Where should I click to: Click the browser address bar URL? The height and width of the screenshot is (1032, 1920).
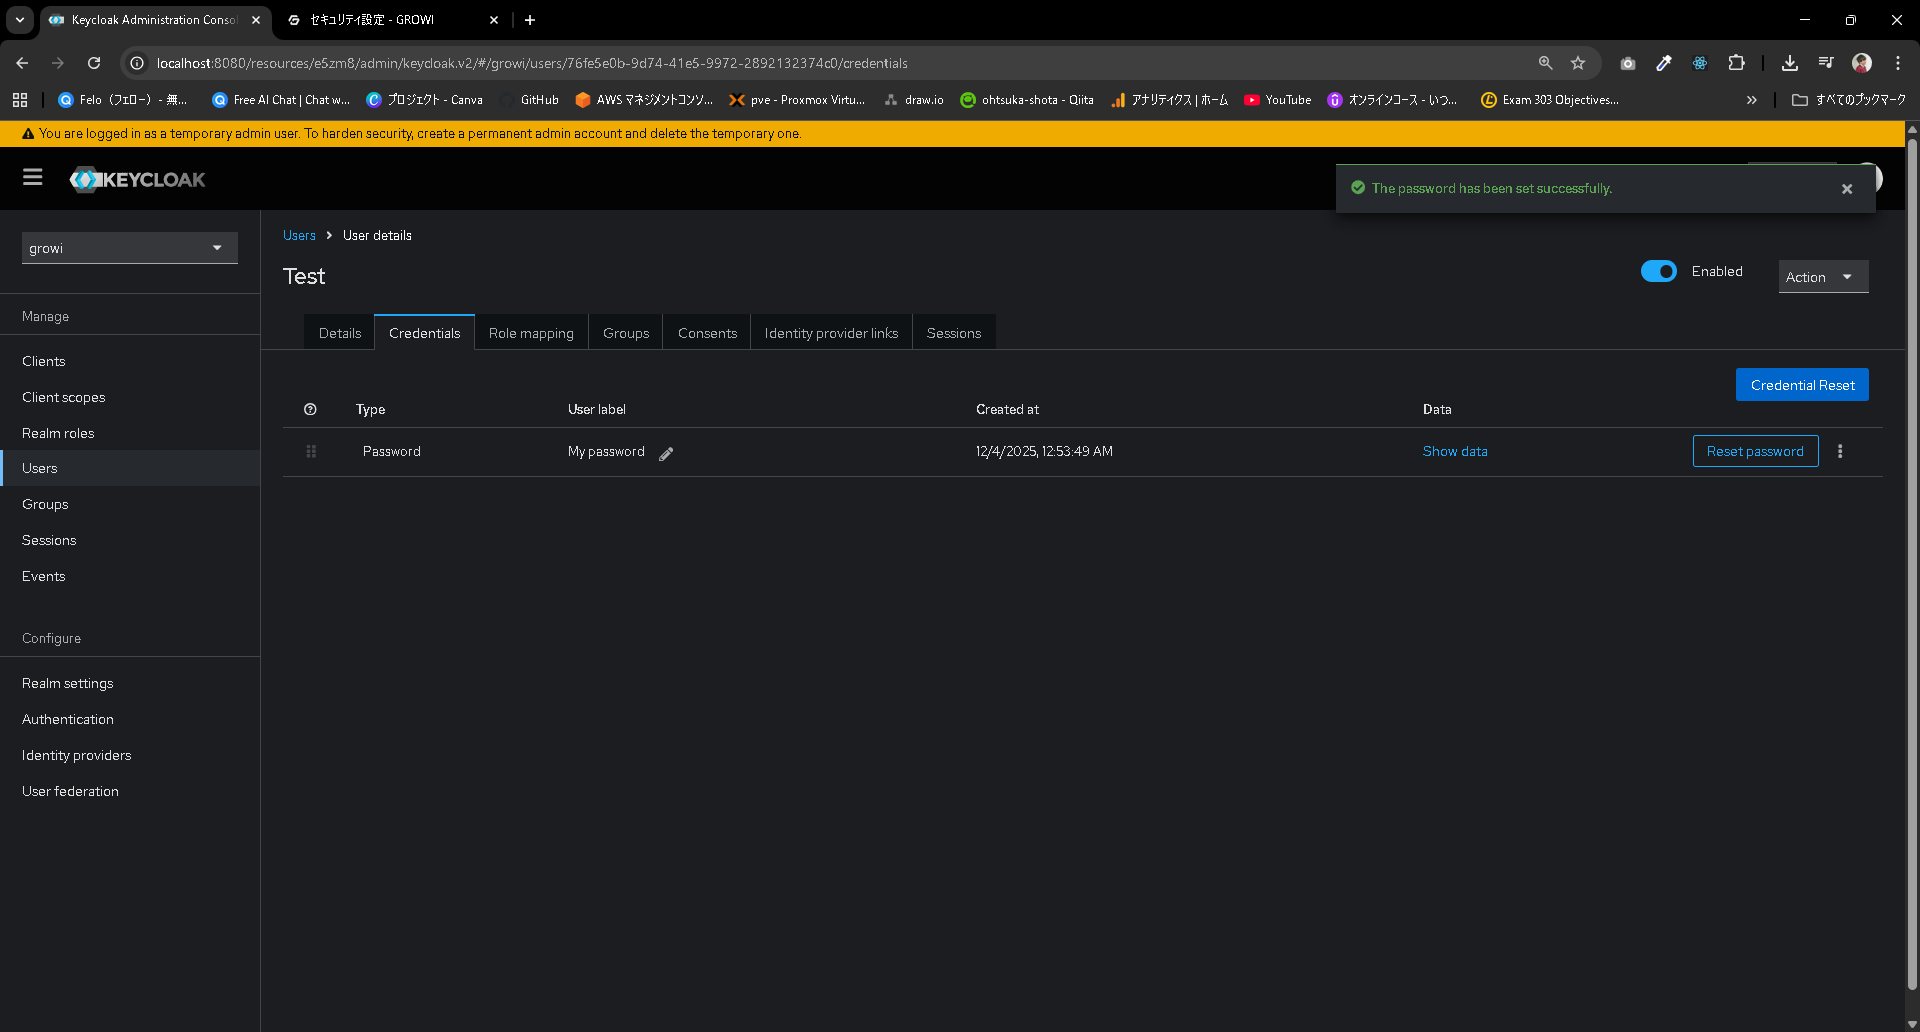(532, 63)
